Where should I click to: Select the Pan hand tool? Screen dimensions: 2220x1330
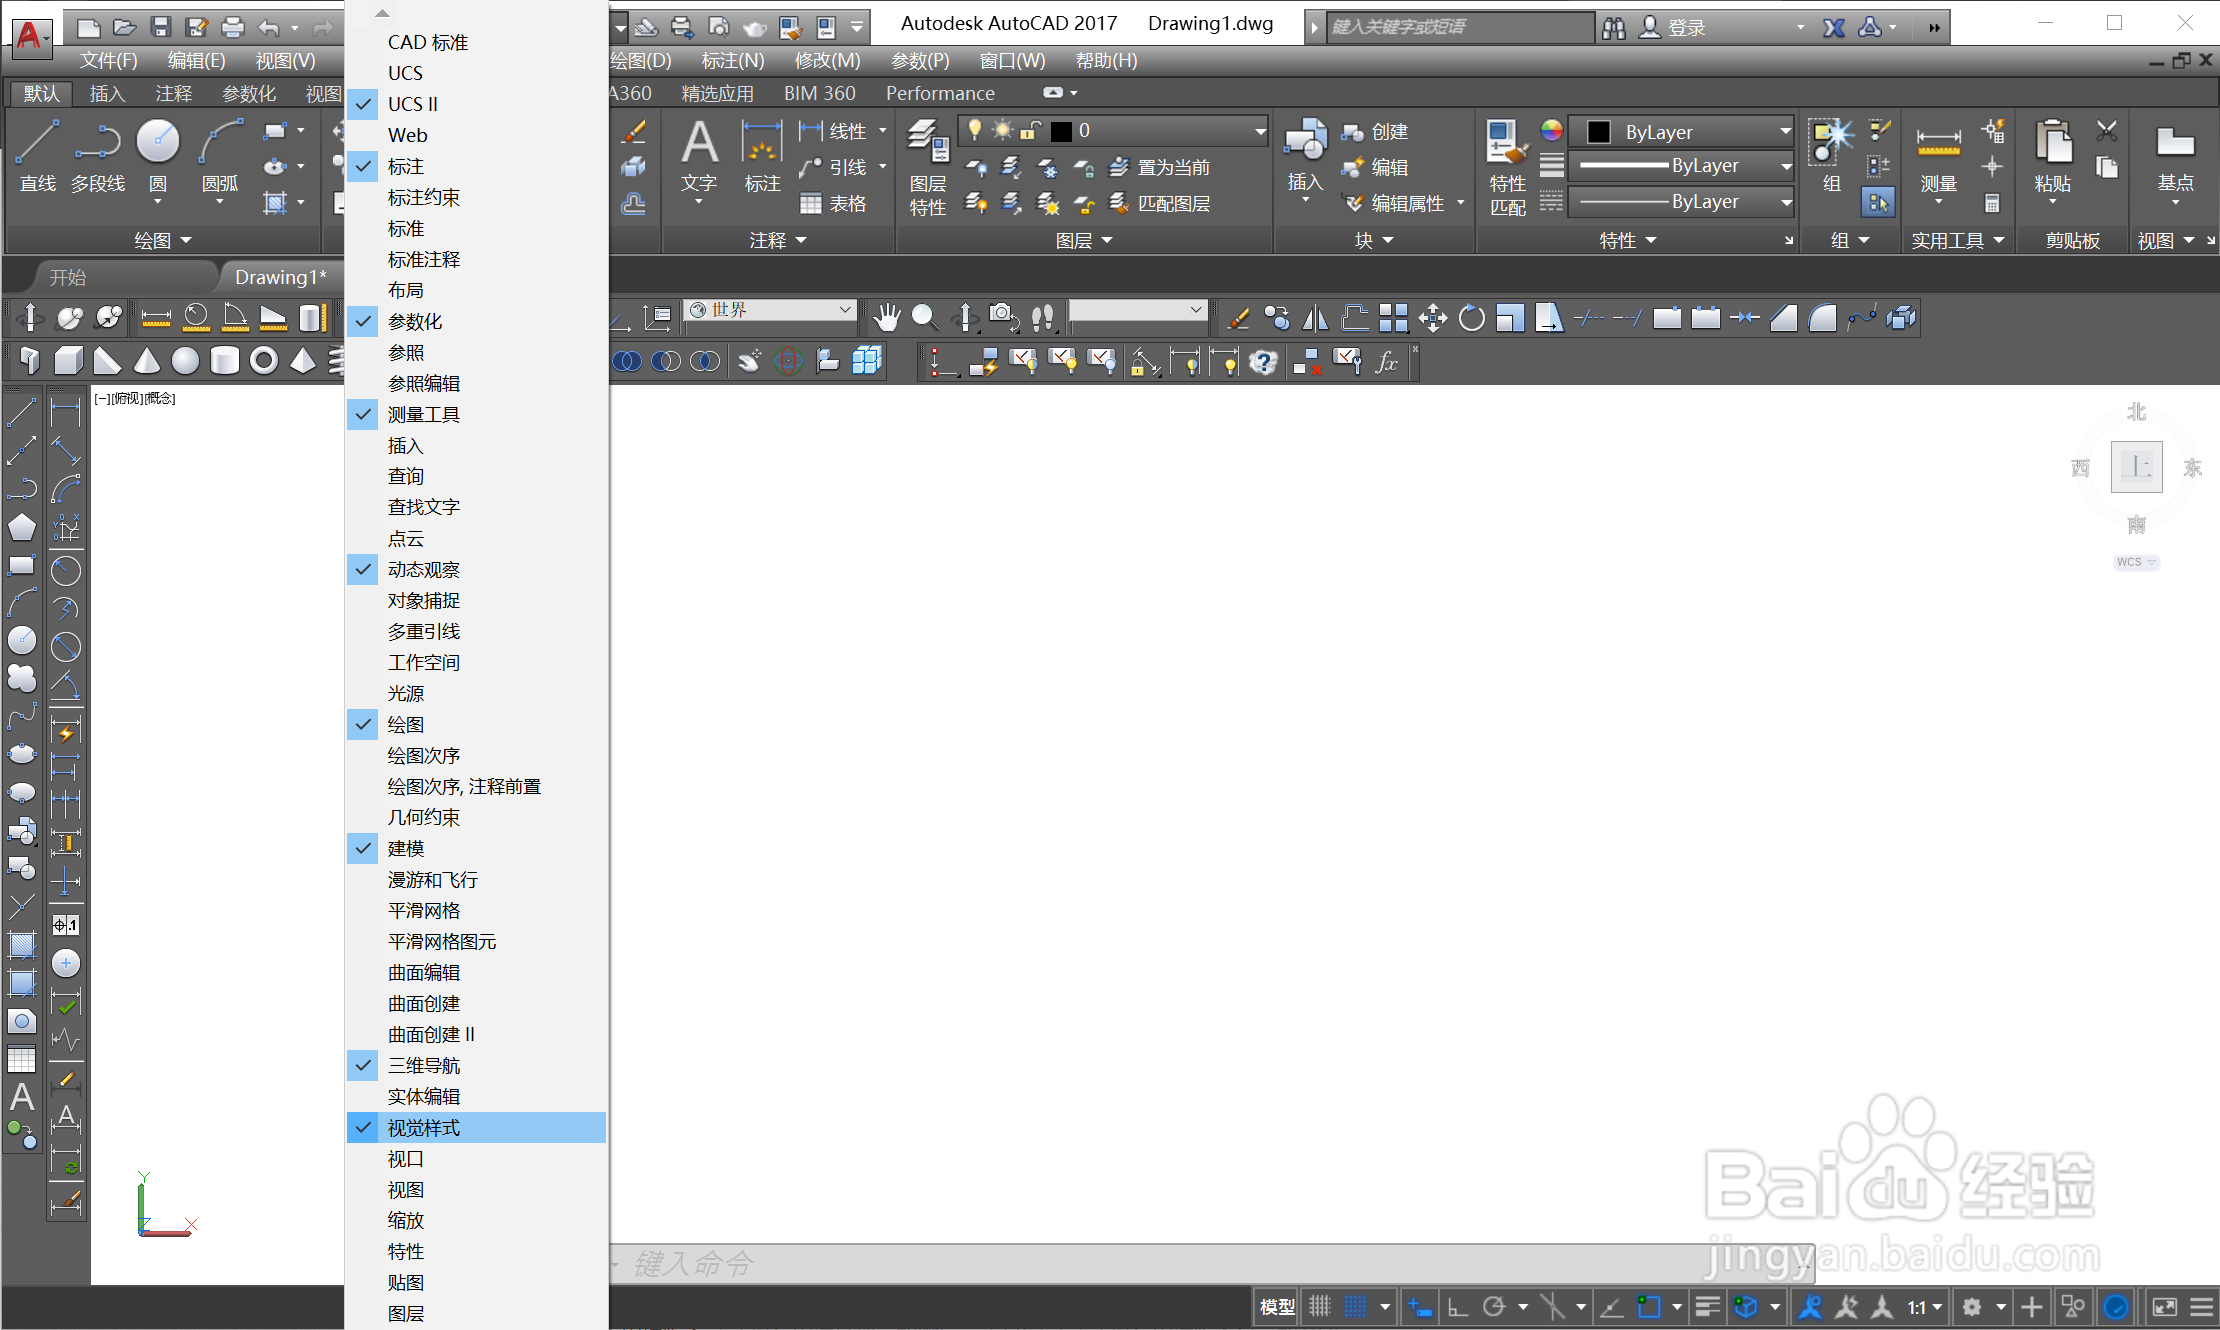[886, 318]
